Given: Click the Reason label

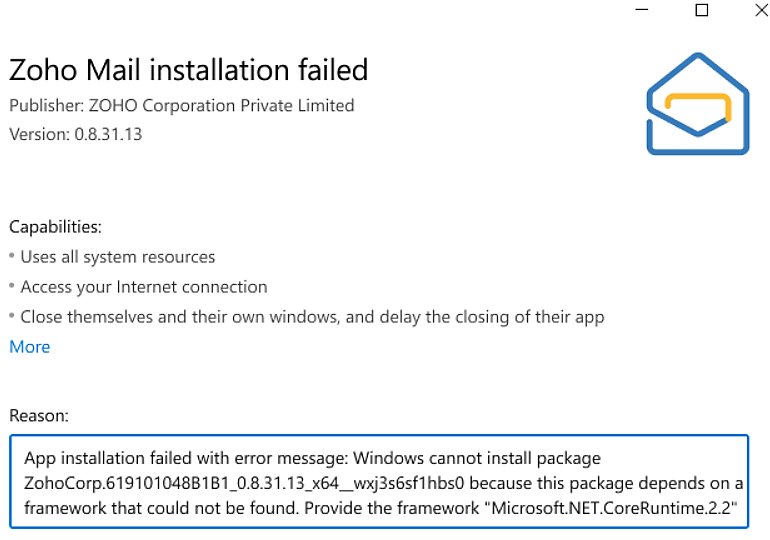Looking at the screenshot, I should (x=39, y=415).
